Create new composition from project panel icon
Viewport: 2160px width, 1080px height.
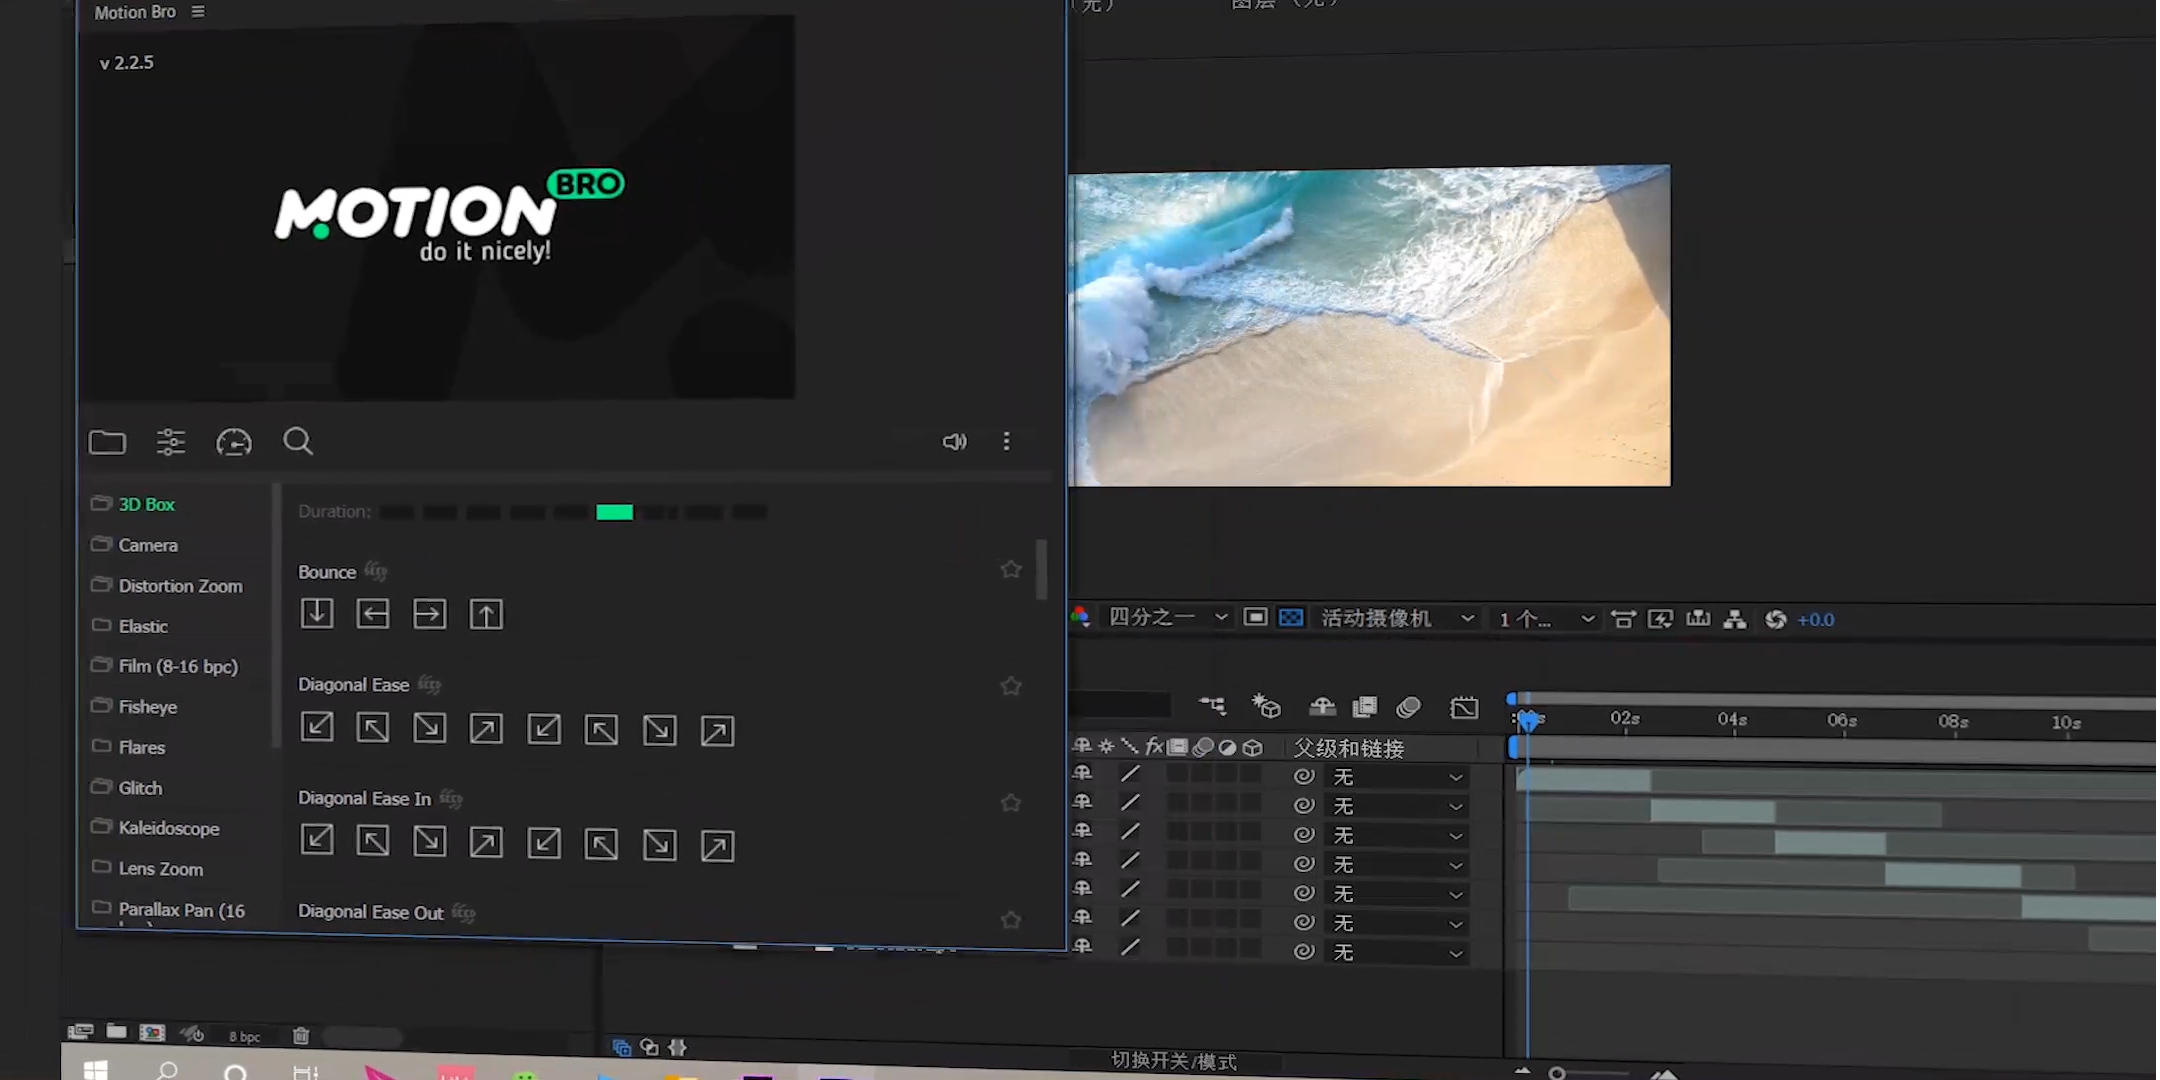[152, 1032]
